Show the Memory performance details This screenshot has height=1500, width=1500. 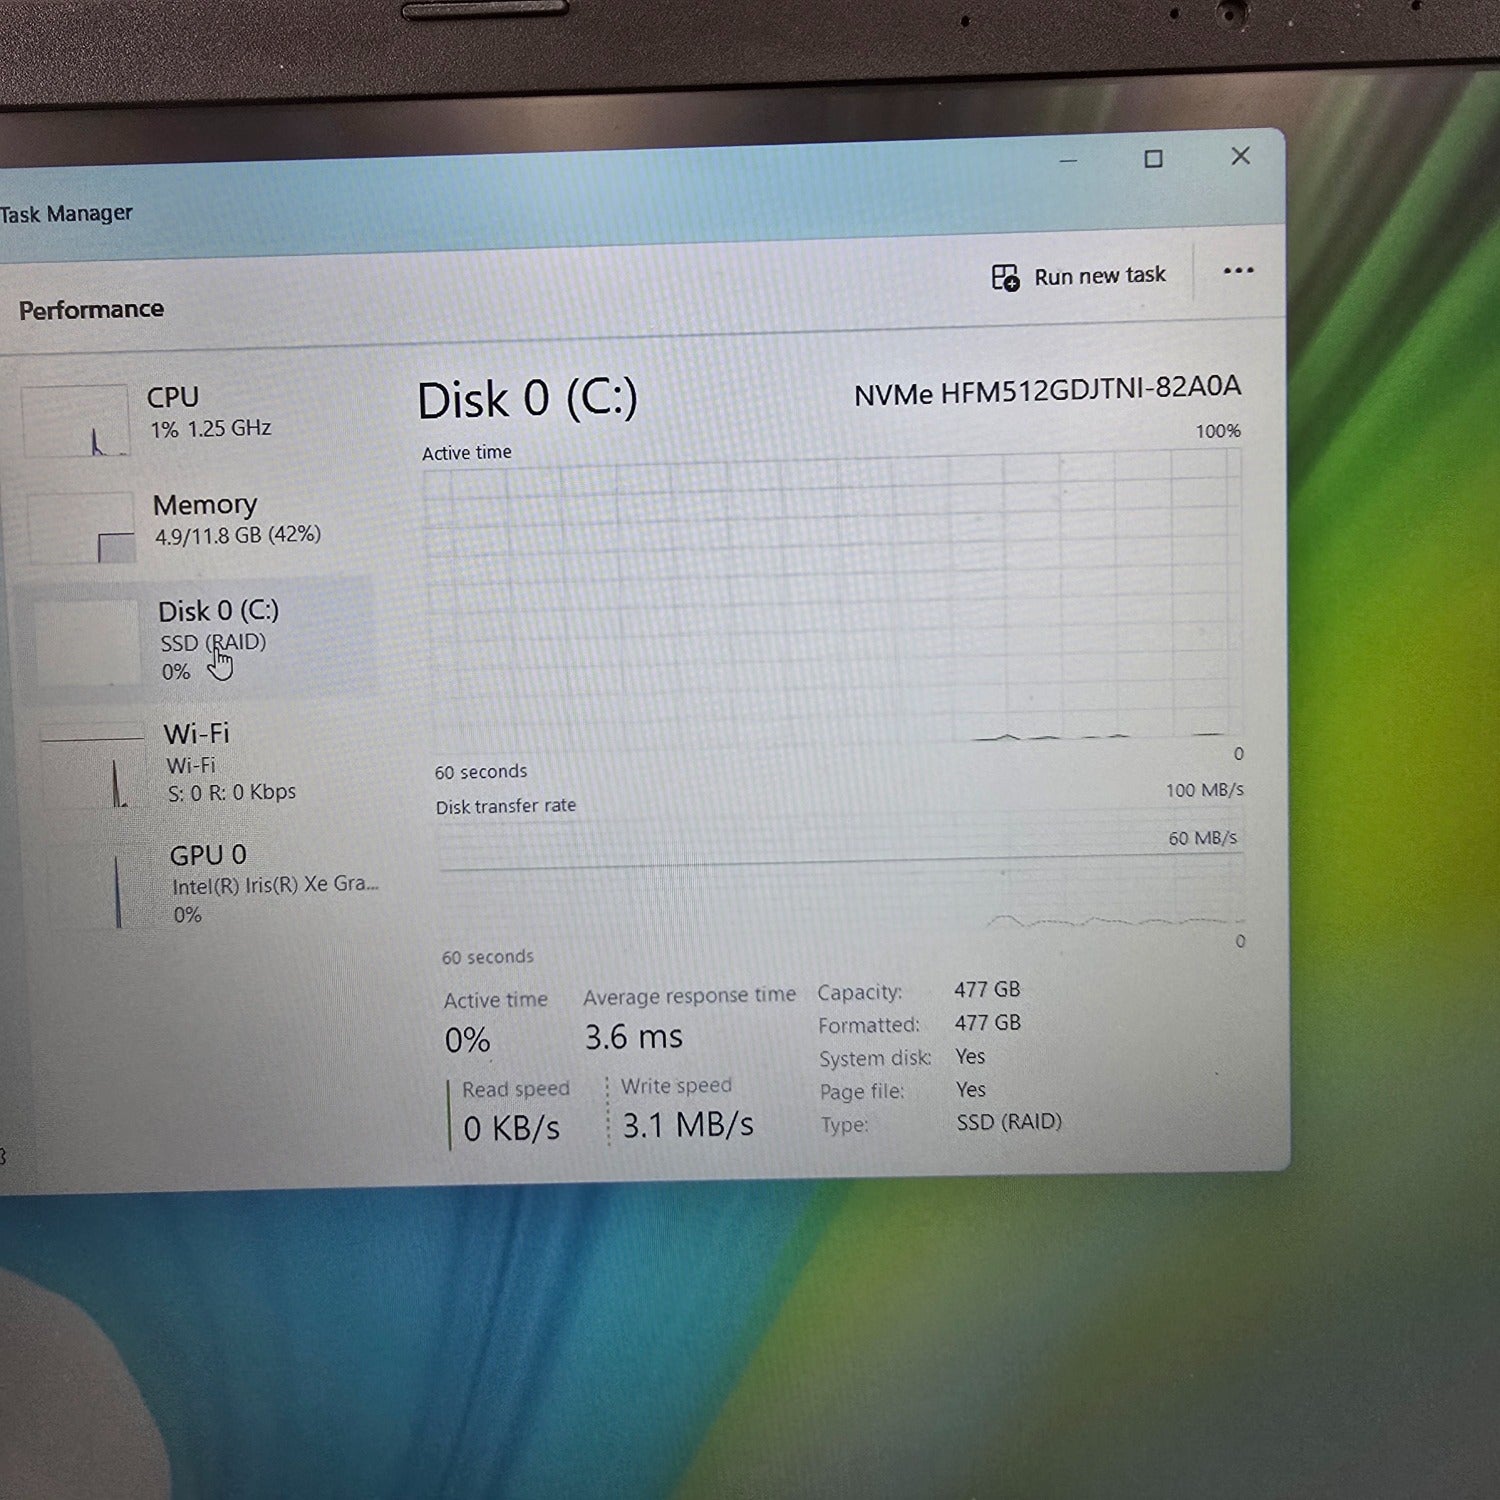tap(205, 505)
